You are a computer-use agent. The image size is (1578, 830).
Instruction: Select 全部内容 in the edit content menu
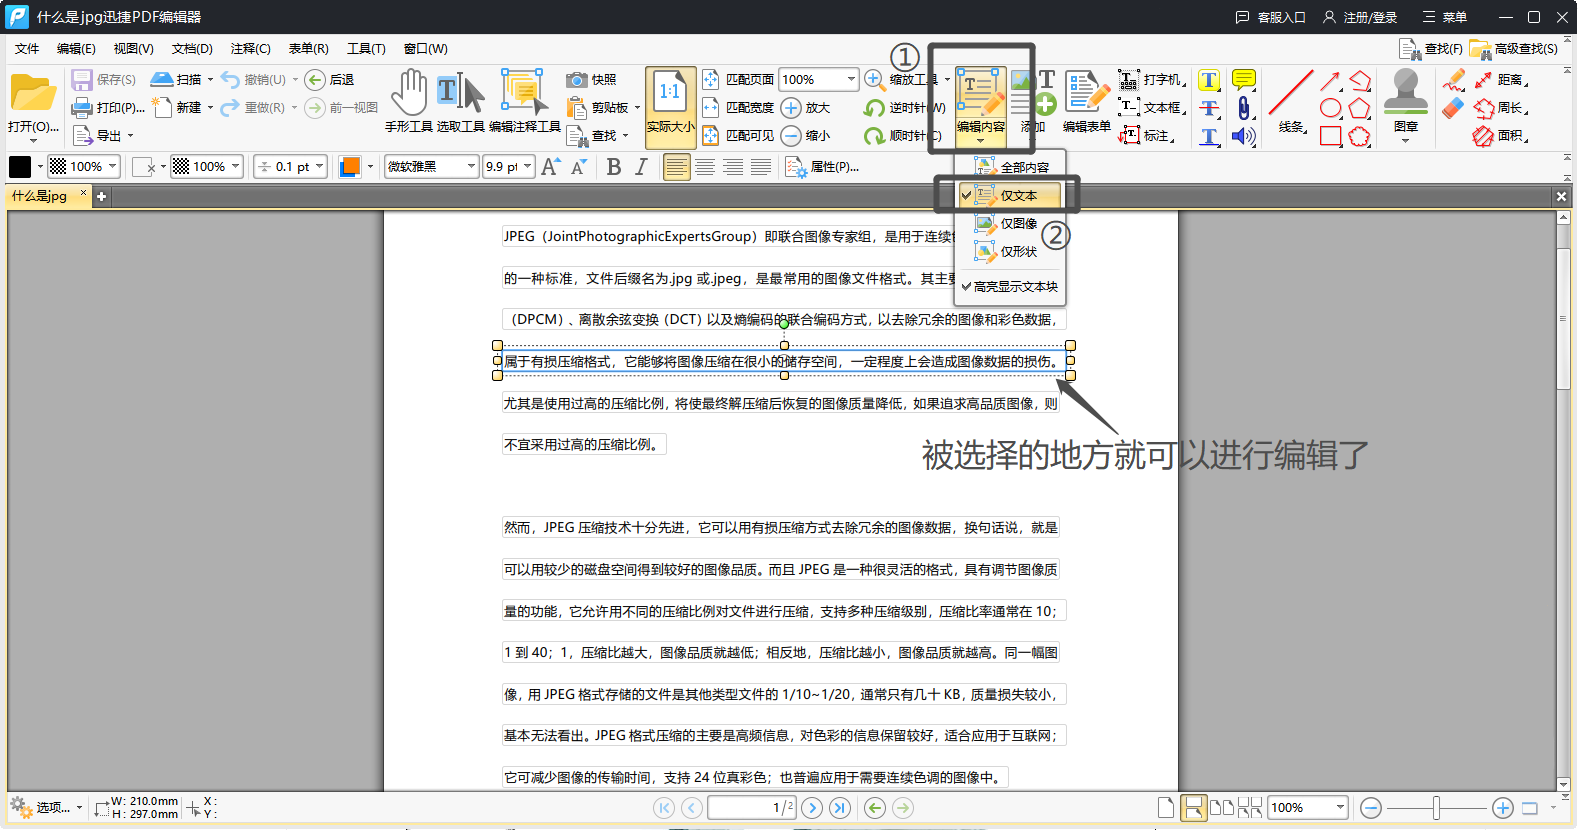coord(1010,167)
